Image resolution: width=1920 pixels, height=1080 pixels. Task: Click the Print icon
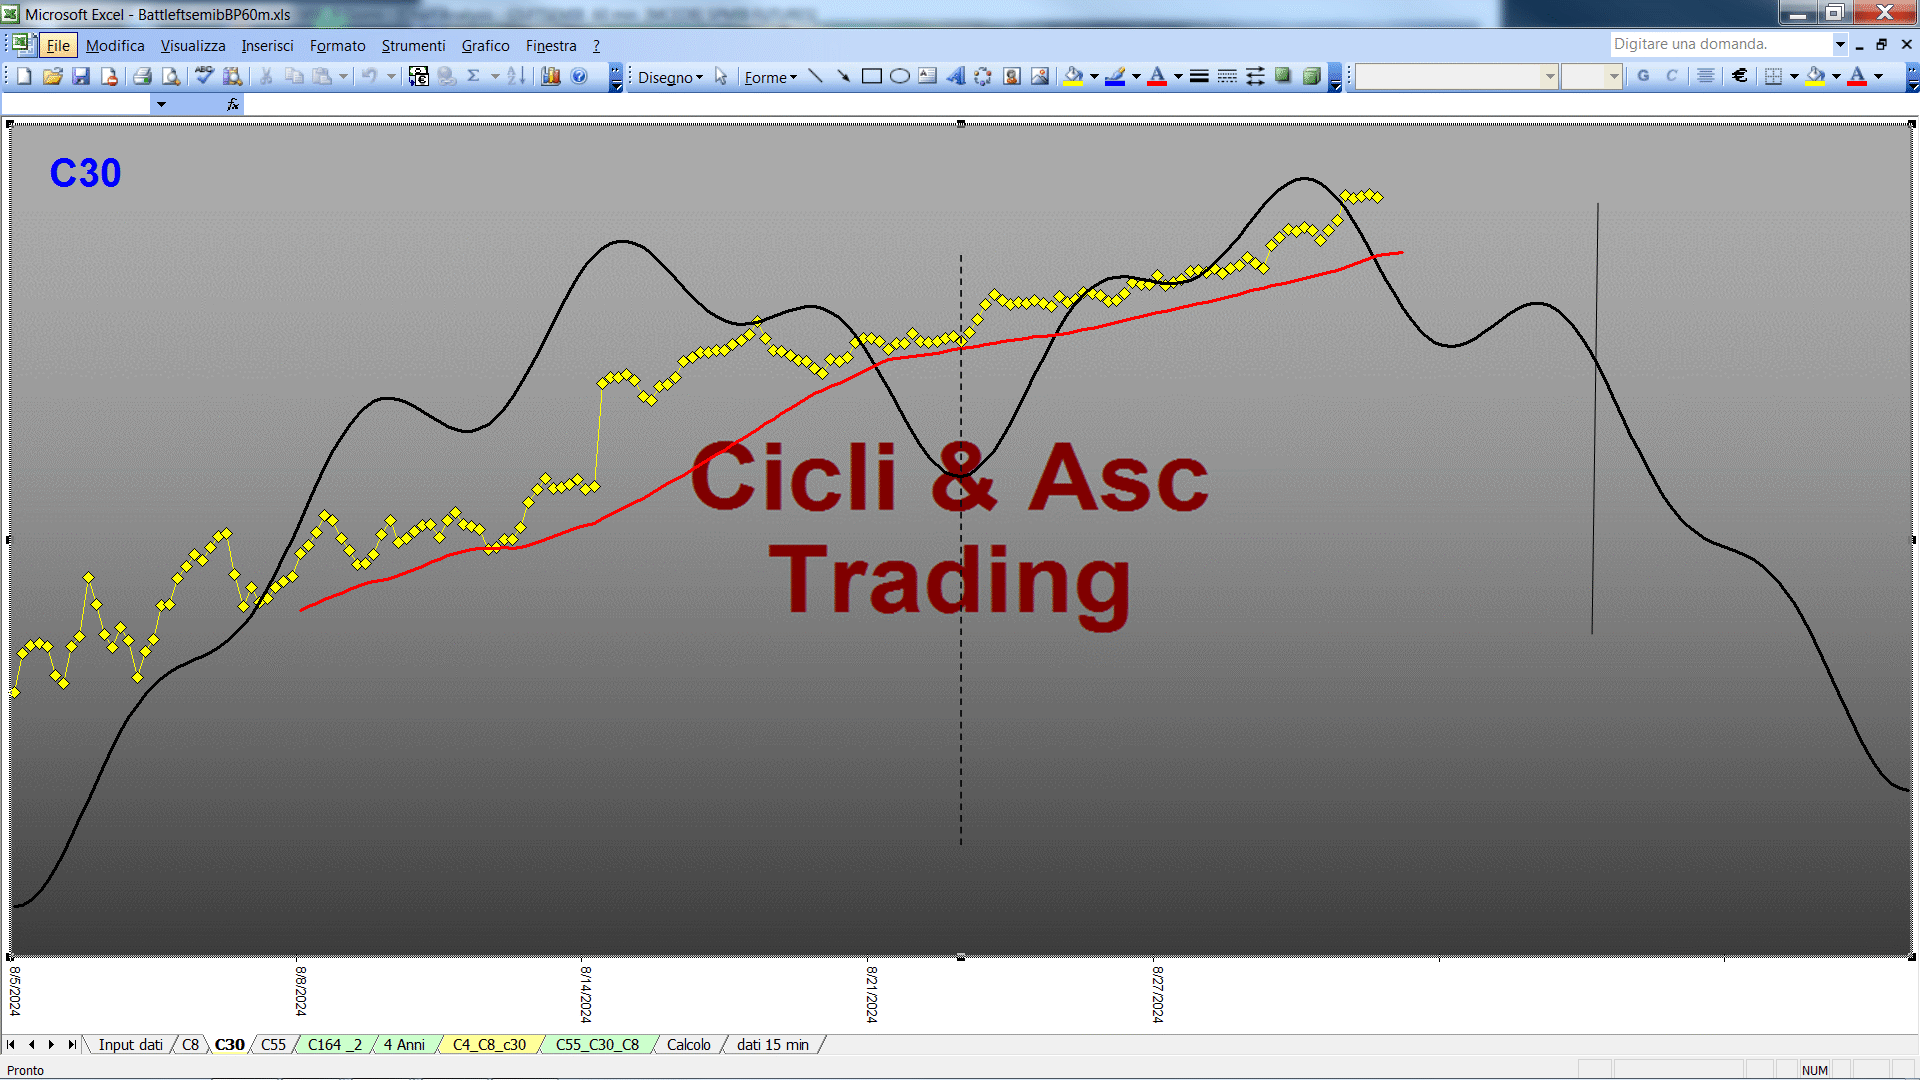pyautogui.click(x=143, y=76)
